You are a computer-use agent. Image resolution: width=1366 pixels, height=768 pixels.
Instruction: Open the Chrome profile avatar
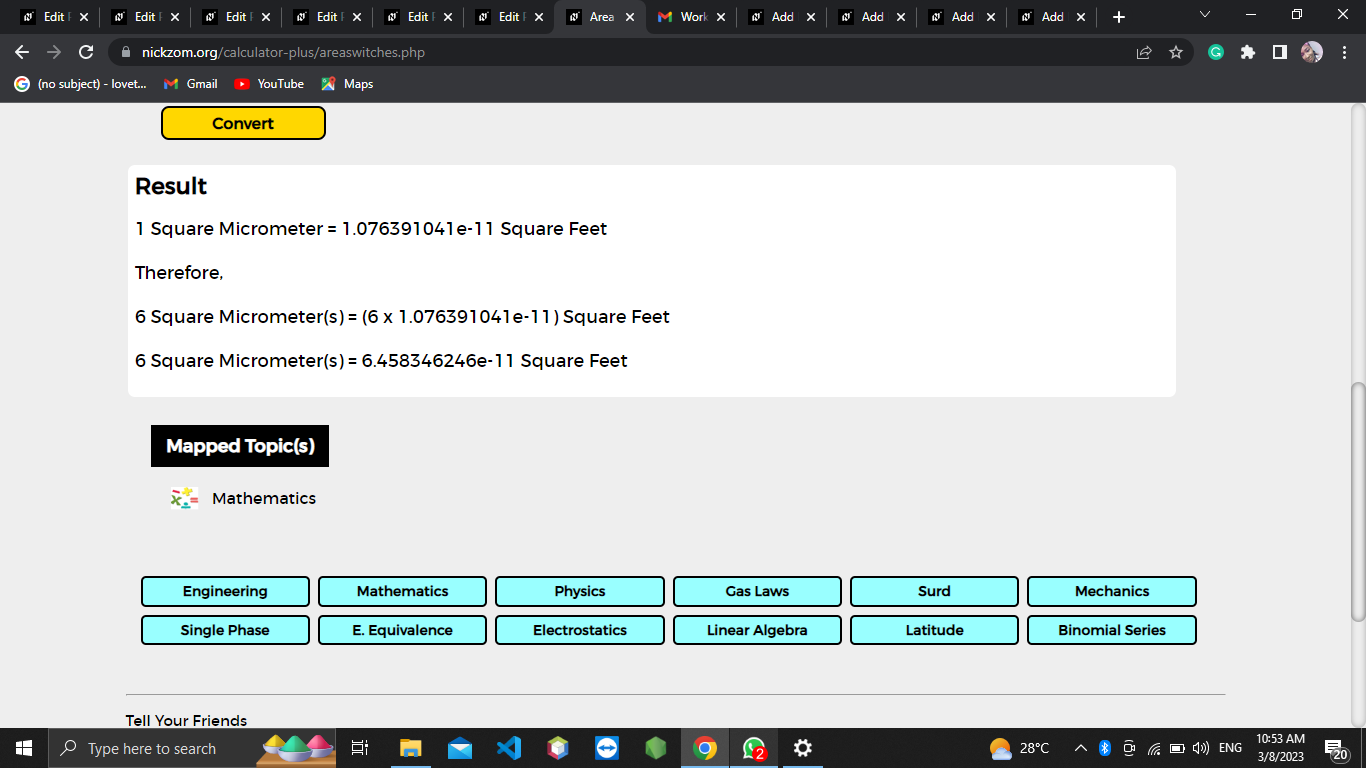point(1312,52)
